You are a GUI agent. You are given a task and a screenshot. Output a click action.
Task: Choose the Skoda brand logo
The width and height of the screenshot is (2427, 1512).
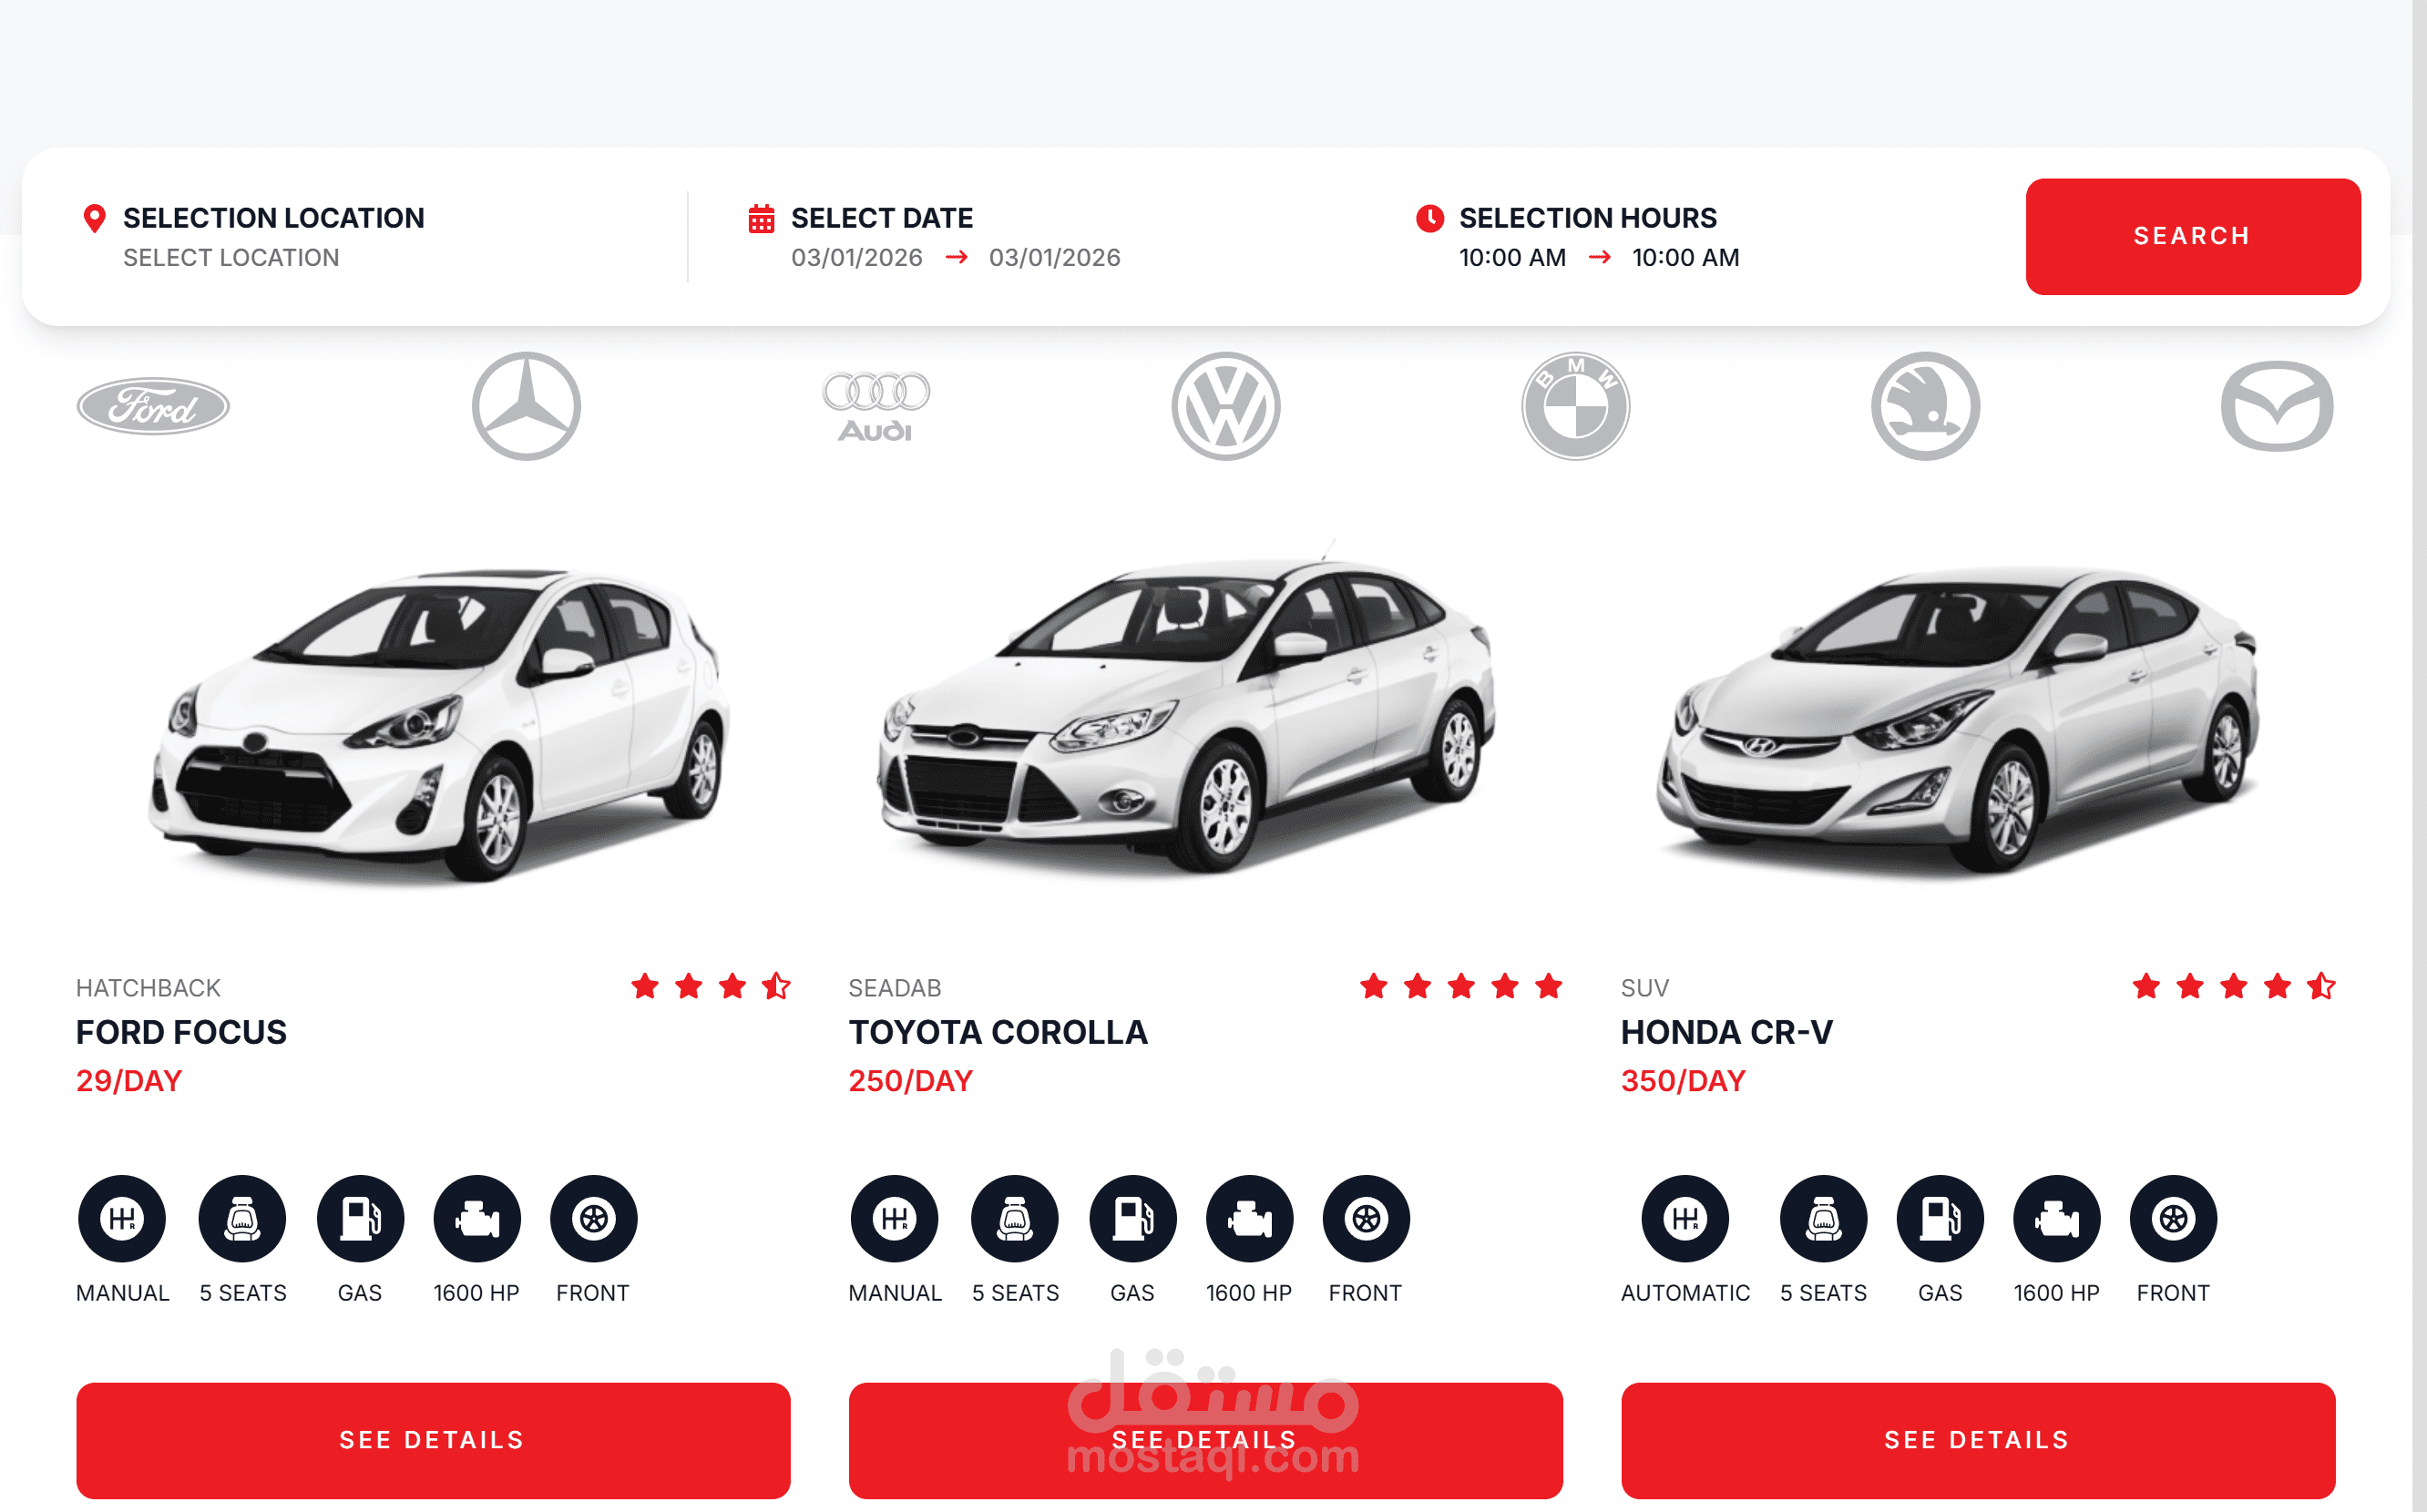tap(1926, 406)
